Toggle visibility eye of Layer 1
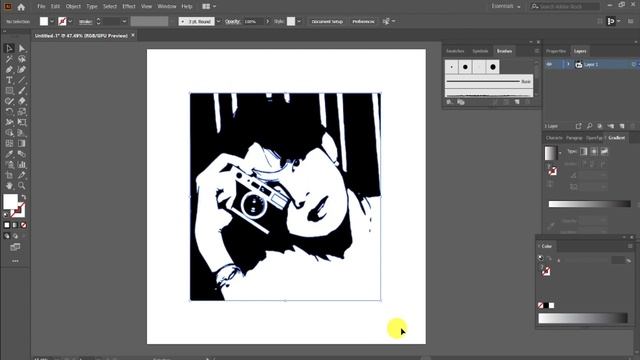 pos(549,64)
